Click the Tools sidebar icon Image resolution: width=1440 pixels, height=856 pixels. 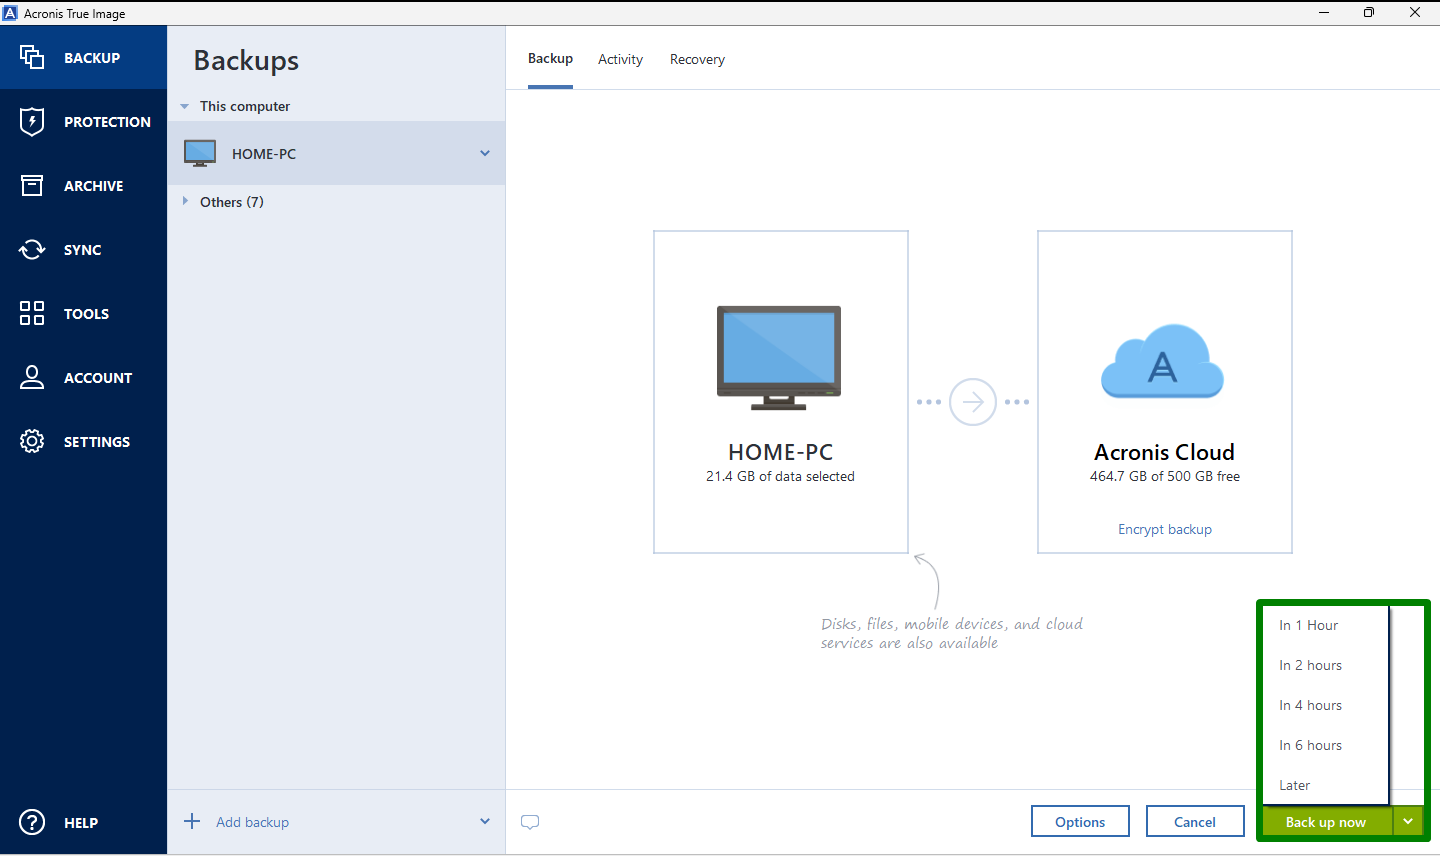point(83,313)
